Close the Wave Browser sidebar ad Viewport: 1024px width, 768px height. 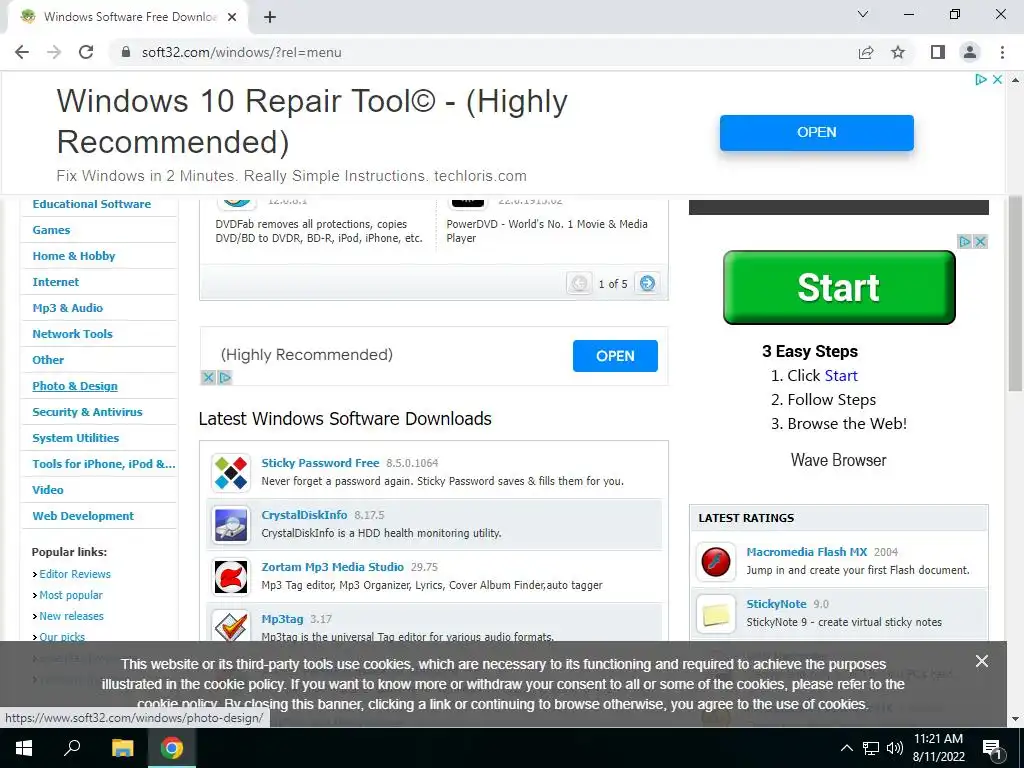980,242
